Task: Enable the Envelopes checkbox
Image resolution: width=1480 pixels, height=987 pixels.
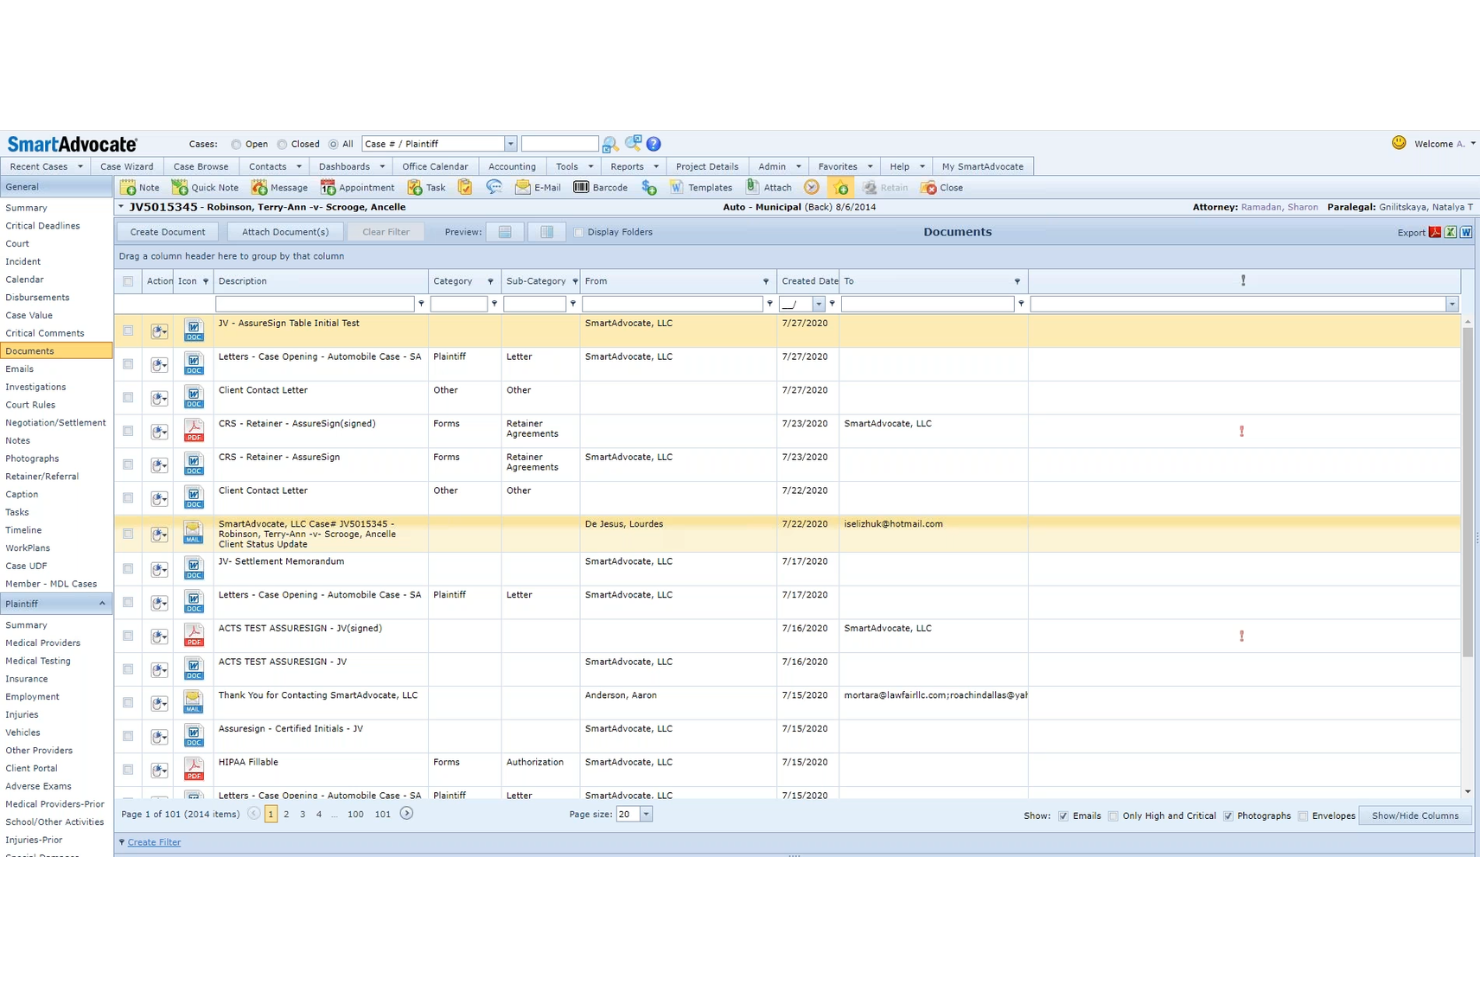Action: click(x=1303, y=816)
